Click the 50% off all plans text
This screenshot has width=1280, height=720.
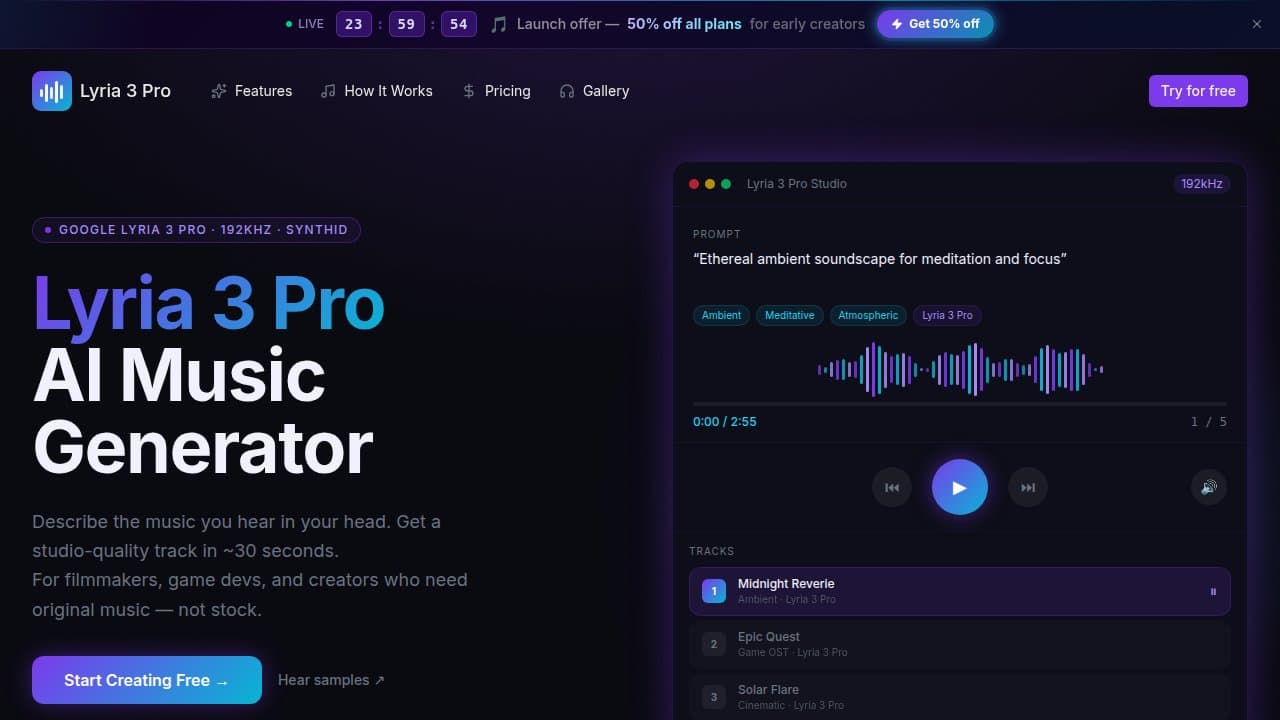[684, 24]
